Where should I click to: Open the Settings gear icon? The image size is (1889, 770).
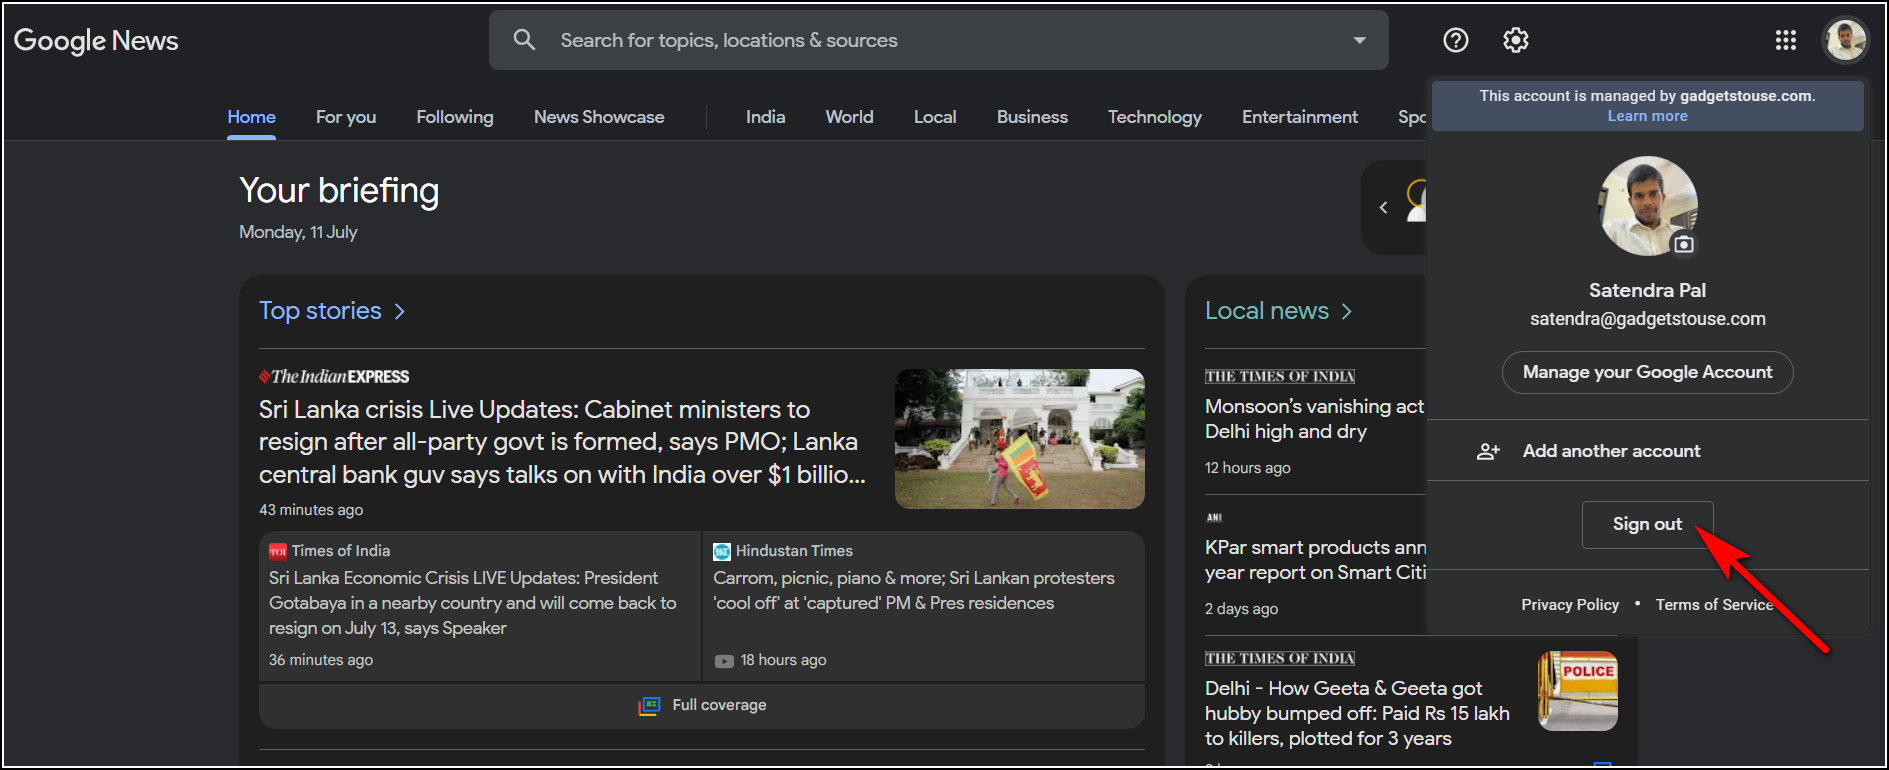(1516, 40)
